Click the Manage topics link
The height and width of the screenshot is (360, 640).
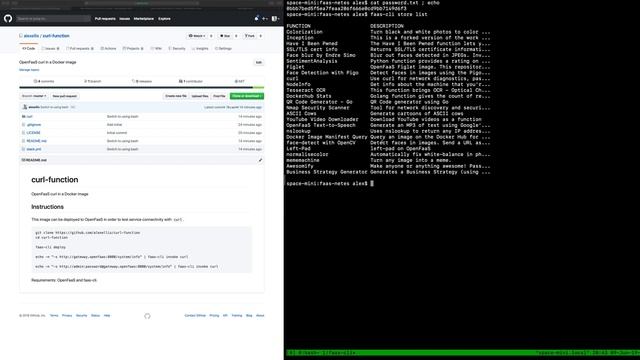[x=29, y=70]
